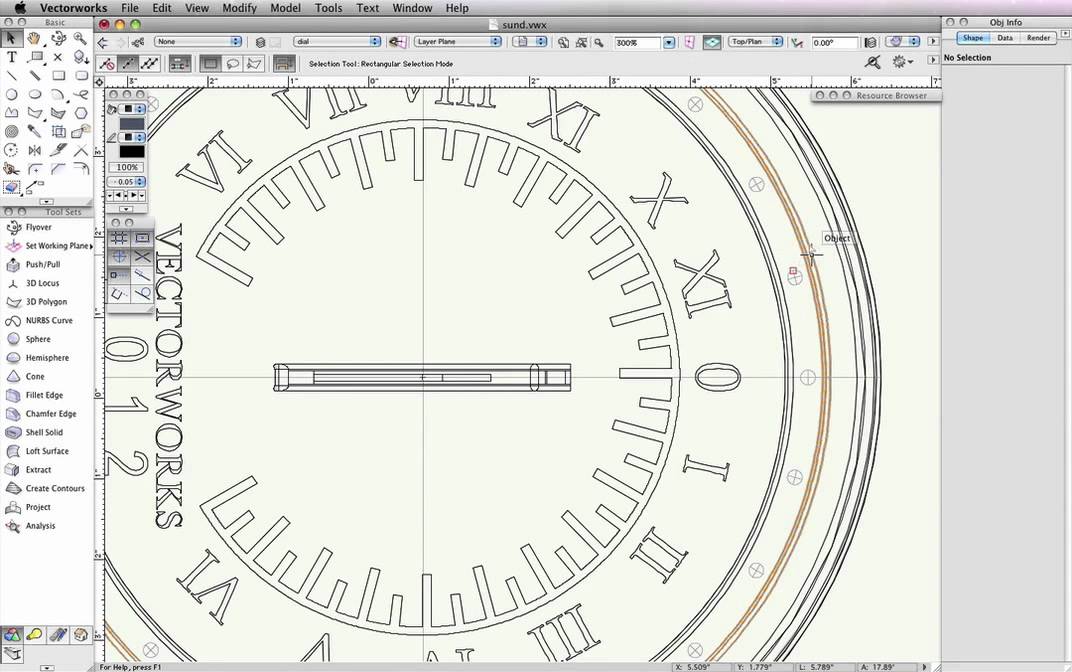Select the Double Line tool
This screenshot has height=672, width=1072.
[x=34, y=76]
